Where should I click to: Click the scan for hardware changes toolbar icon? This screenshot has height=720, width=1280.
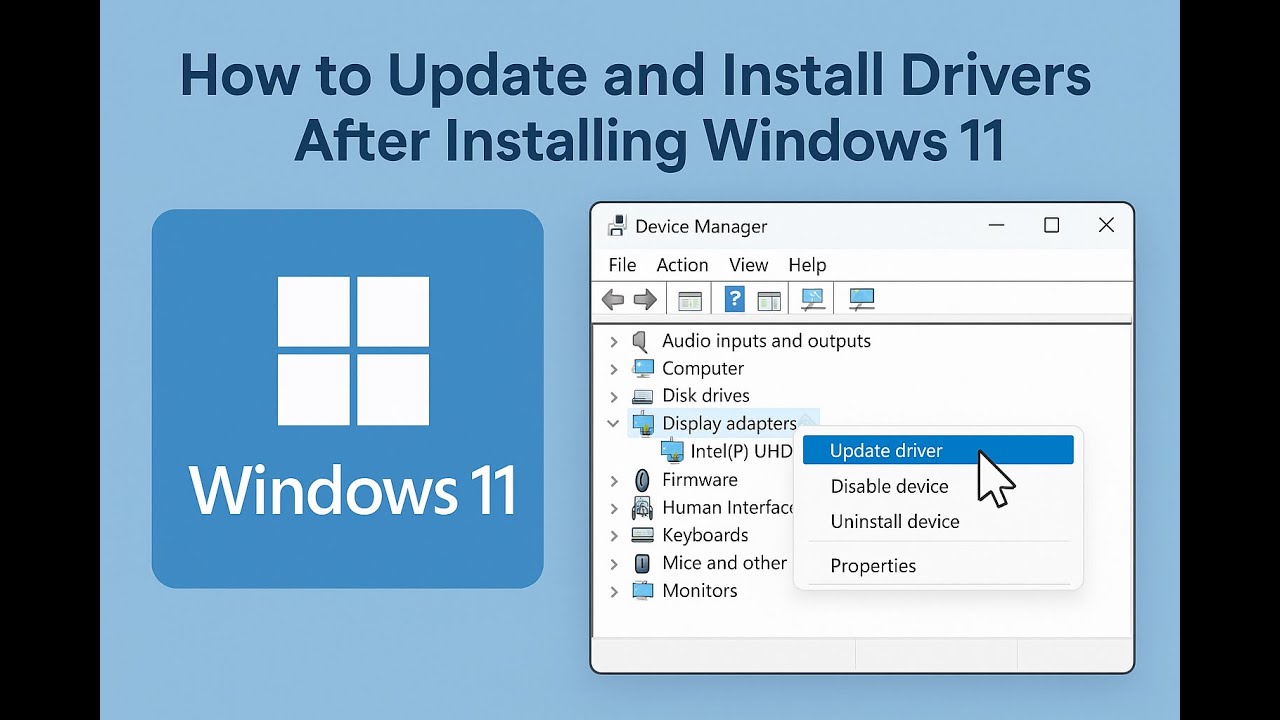[x=813, y=298]
